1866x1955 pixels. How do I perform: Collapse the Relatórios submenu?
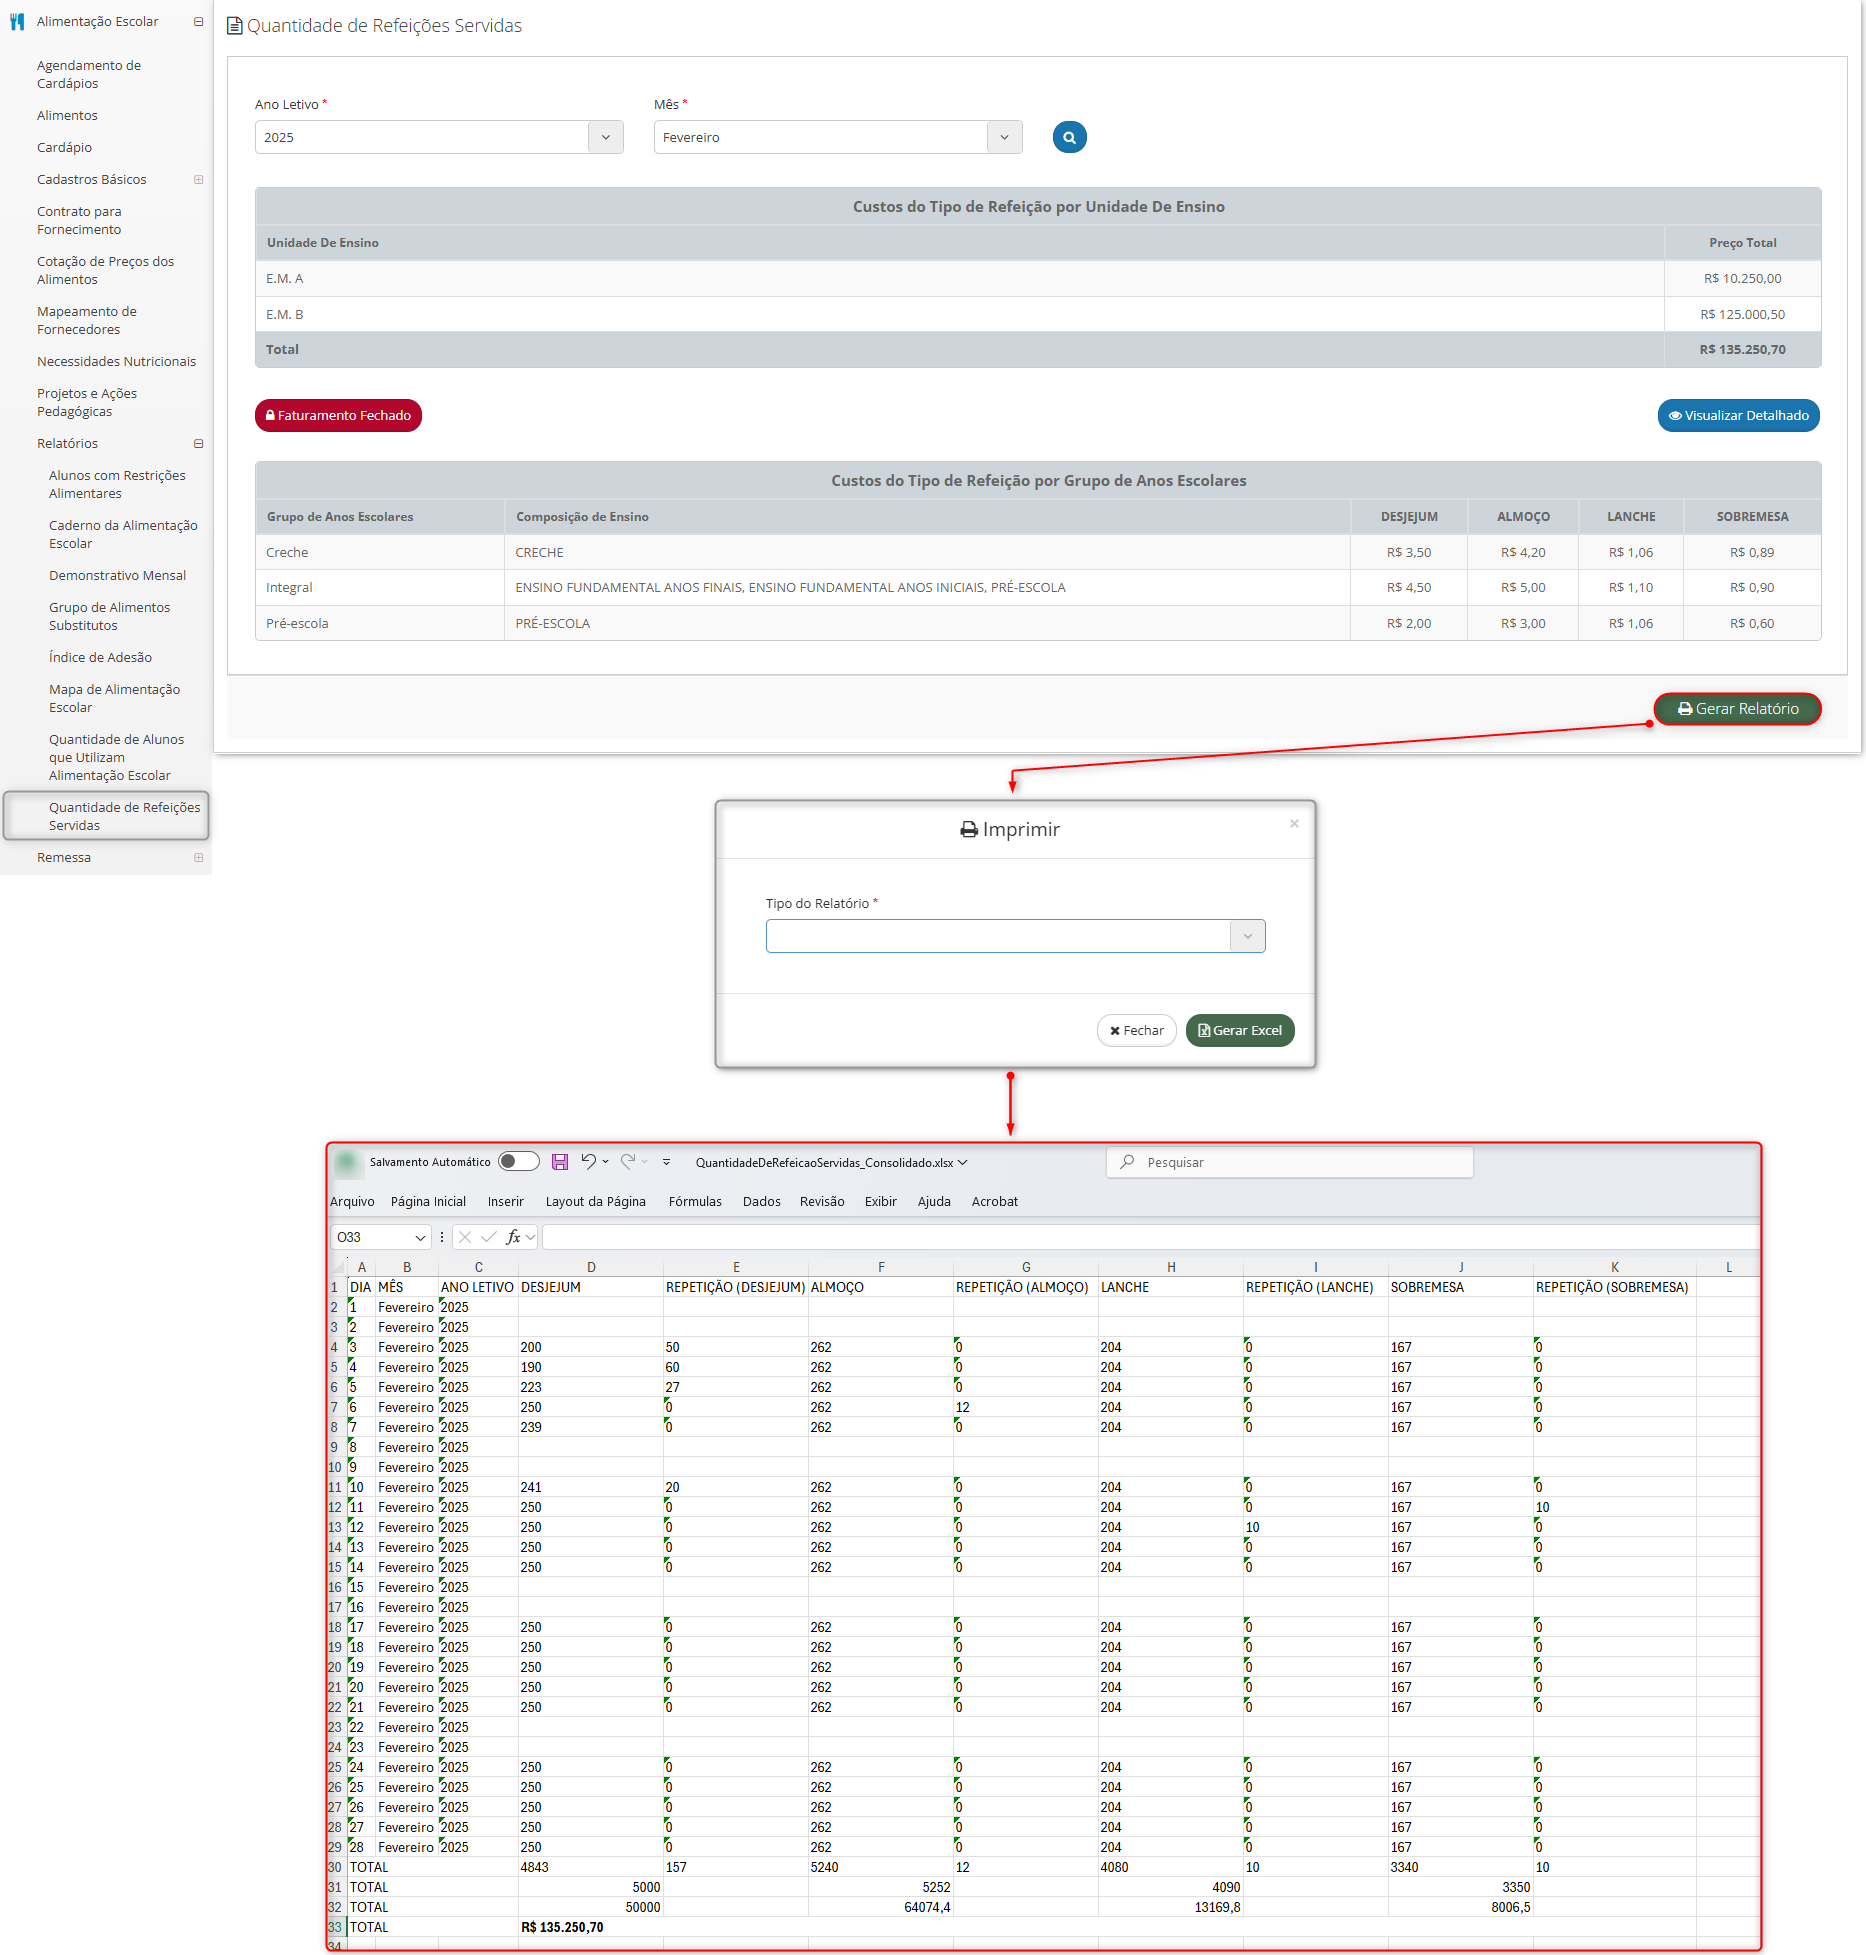pos(198,443)
